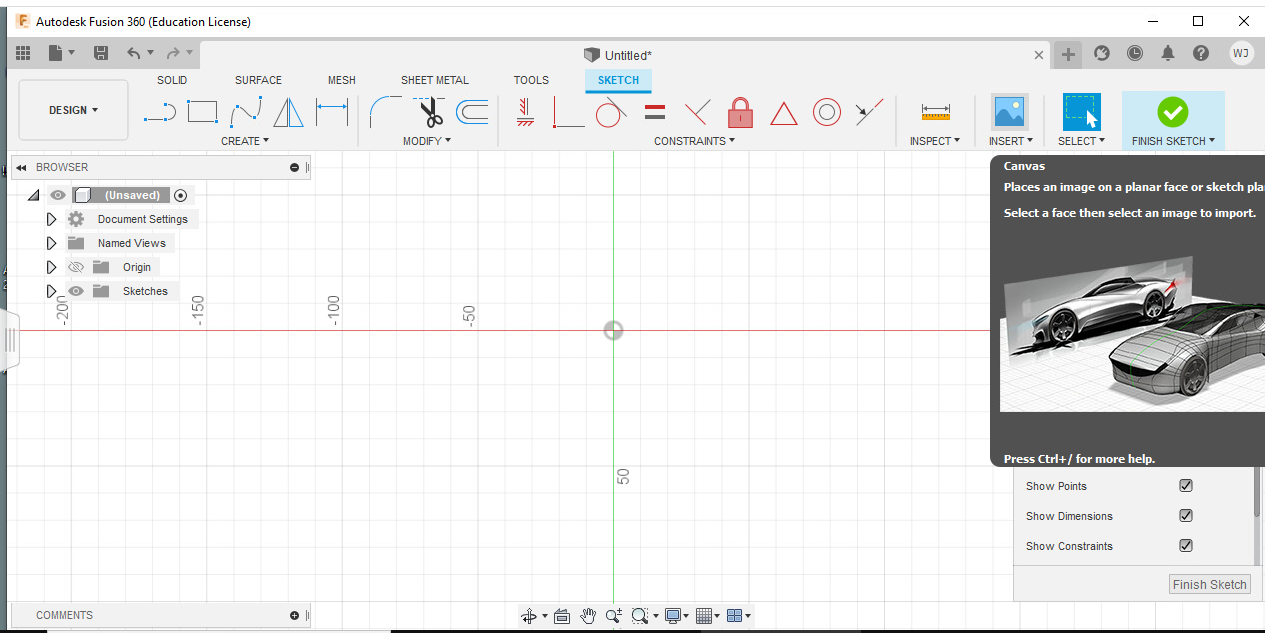The height and width of the screenshot is (633, 1265).
Task: Pick the Mirror sketch tool
Action: [288, 112]
